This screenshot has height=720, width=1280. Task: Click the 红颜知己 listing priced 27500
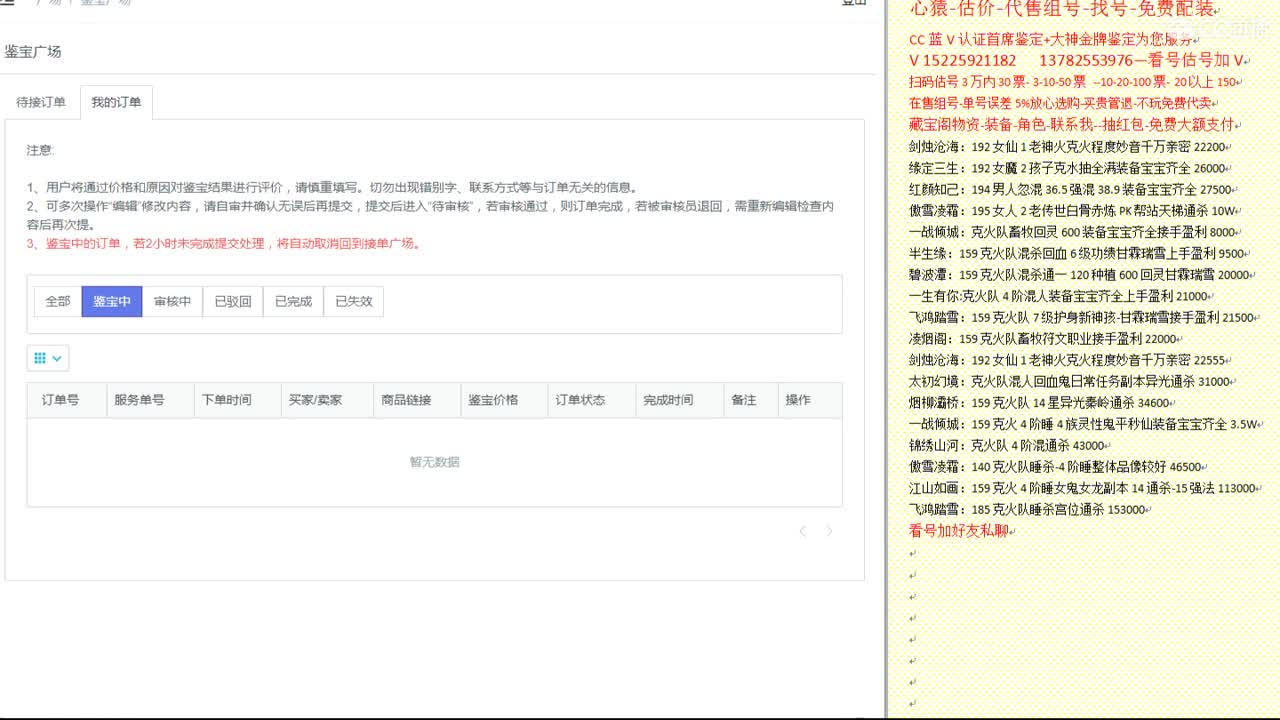coord(1070,189)
